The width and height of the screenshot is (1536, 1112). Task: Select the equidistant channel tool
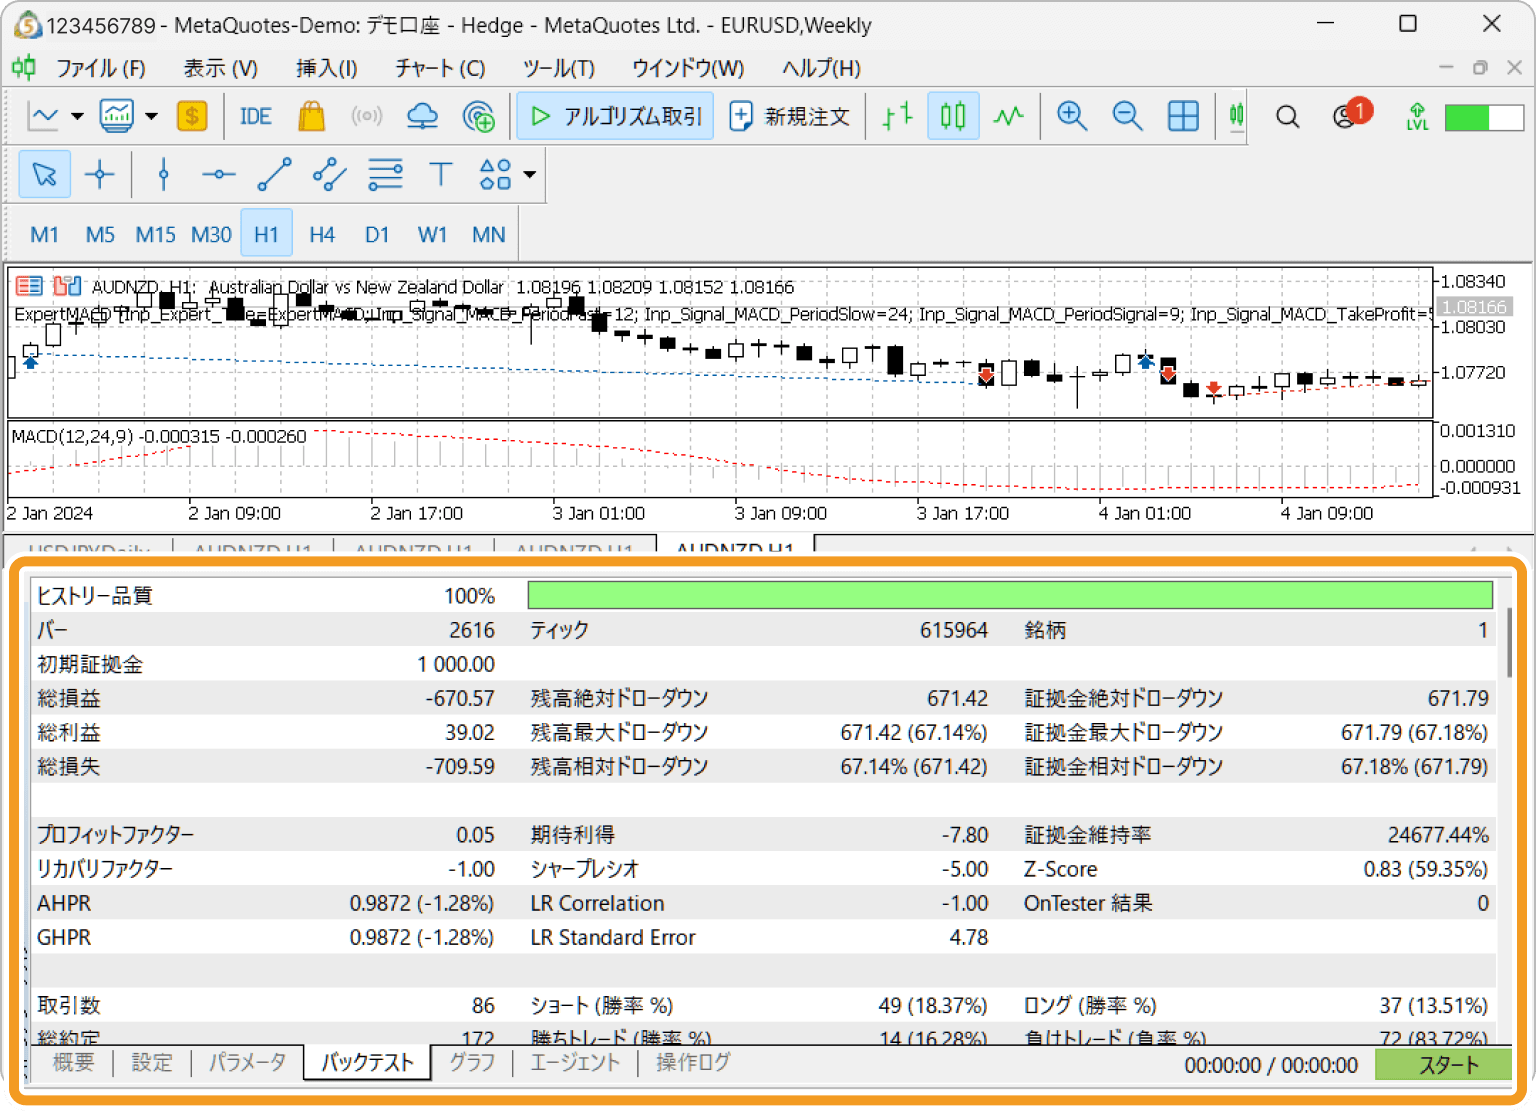click(x=329, y=175)
